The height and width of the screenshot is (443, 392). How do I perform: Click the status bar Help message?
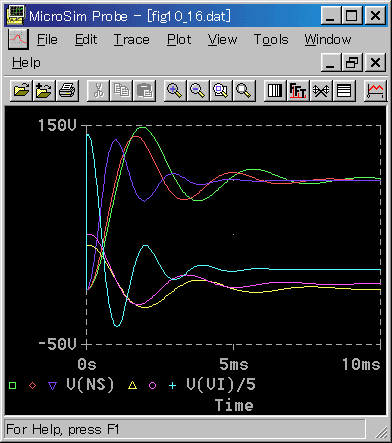pyautogui.click(x=63, y=429)
